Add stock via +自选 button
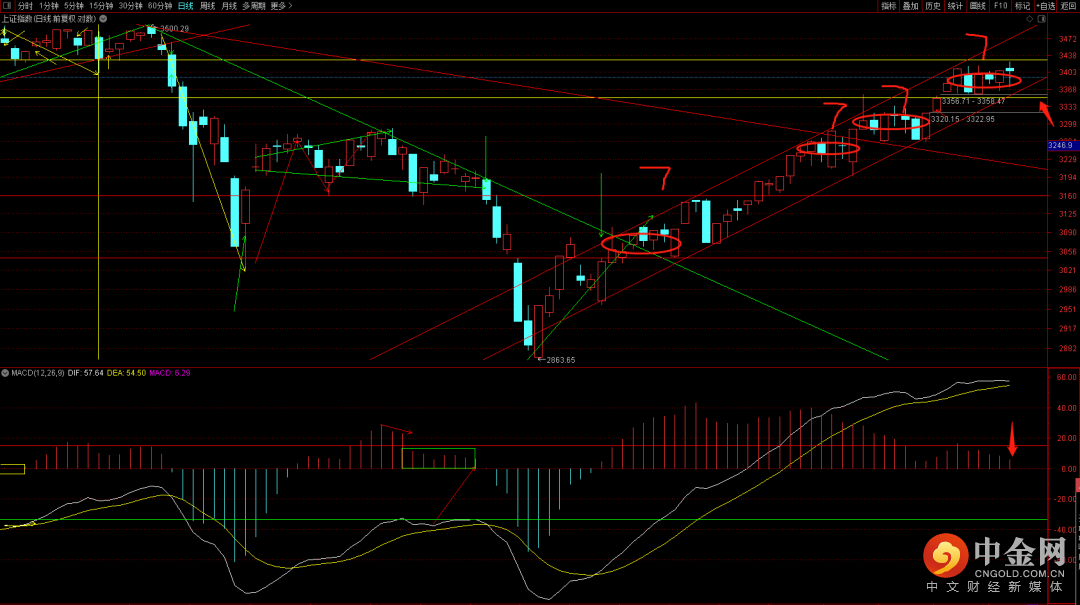Screen dimensions: 1080x605 (1045, 6)
